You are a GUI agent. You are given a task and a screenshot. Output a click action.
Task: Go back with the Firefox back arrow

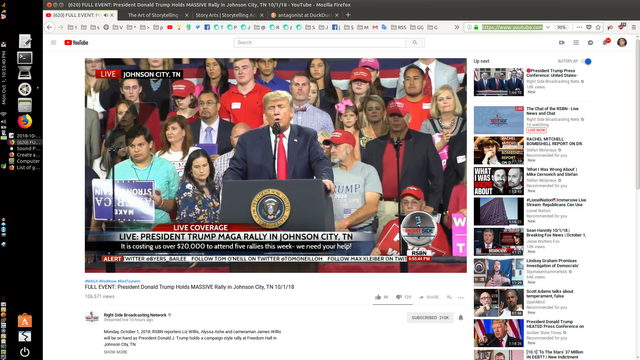point(49,27)
